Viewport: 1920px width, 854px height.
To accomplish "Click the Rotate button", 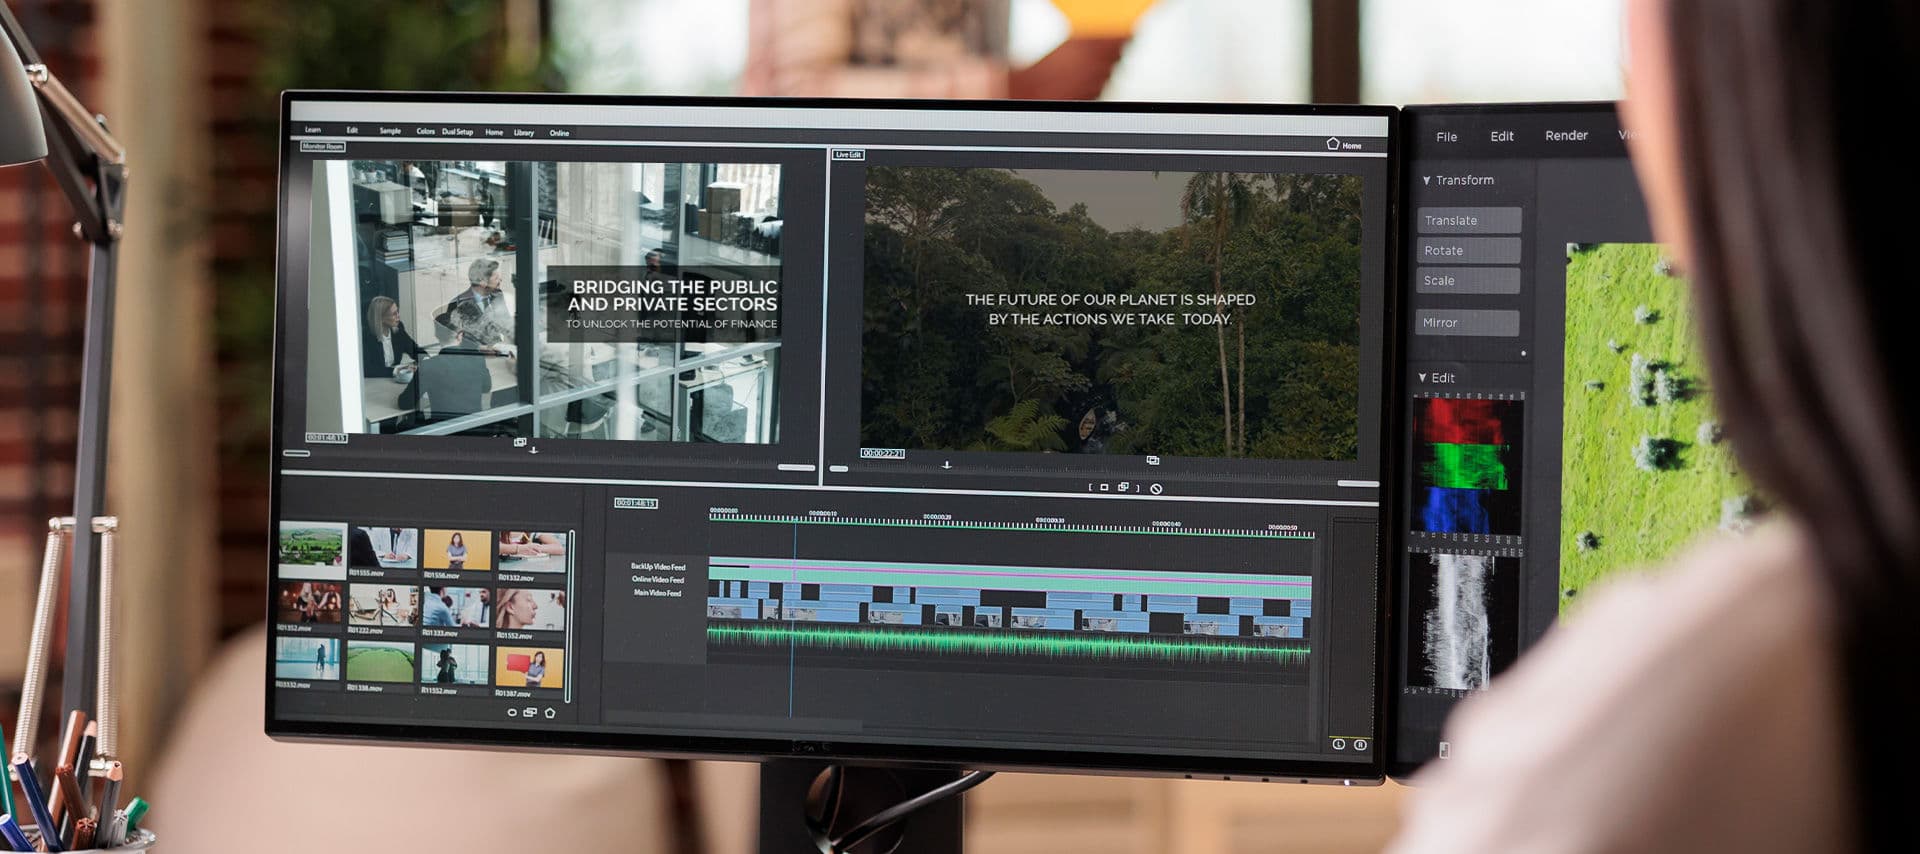I will click(1467, 251).
